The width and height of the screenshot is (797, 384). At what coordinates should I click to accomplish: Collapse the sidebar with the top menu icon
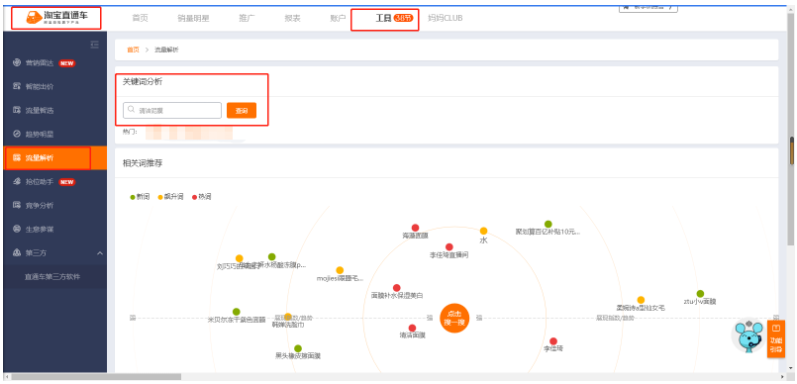click(95, 45)
